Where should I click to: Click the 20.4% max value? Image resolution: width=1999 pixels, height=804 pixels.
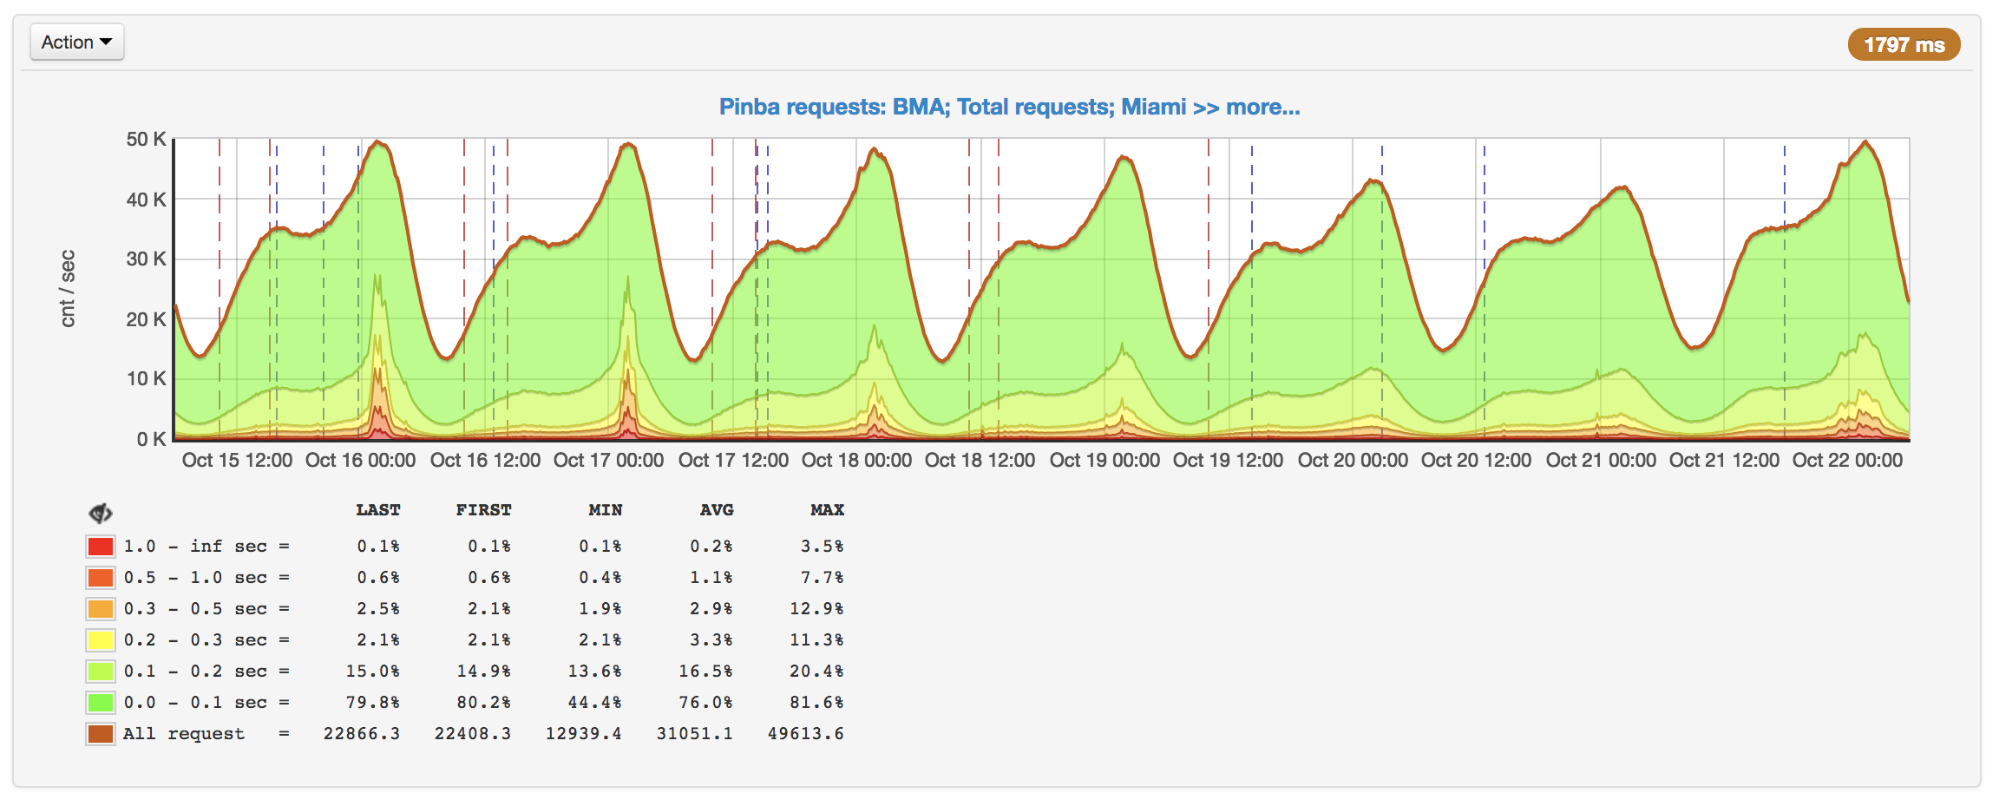(x=817, y=671)
